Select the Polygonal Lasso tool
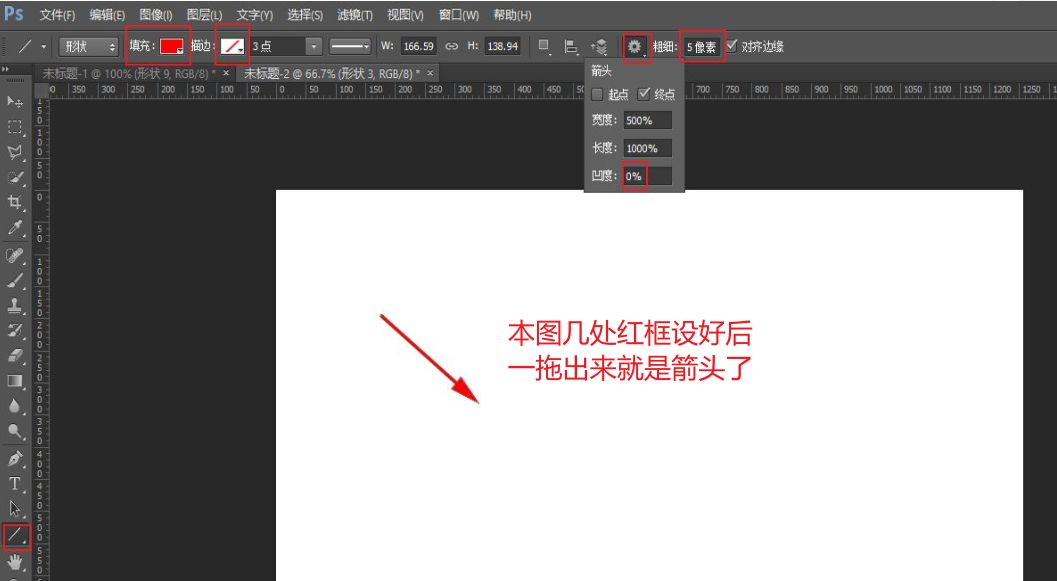 [x=15, y=152]
